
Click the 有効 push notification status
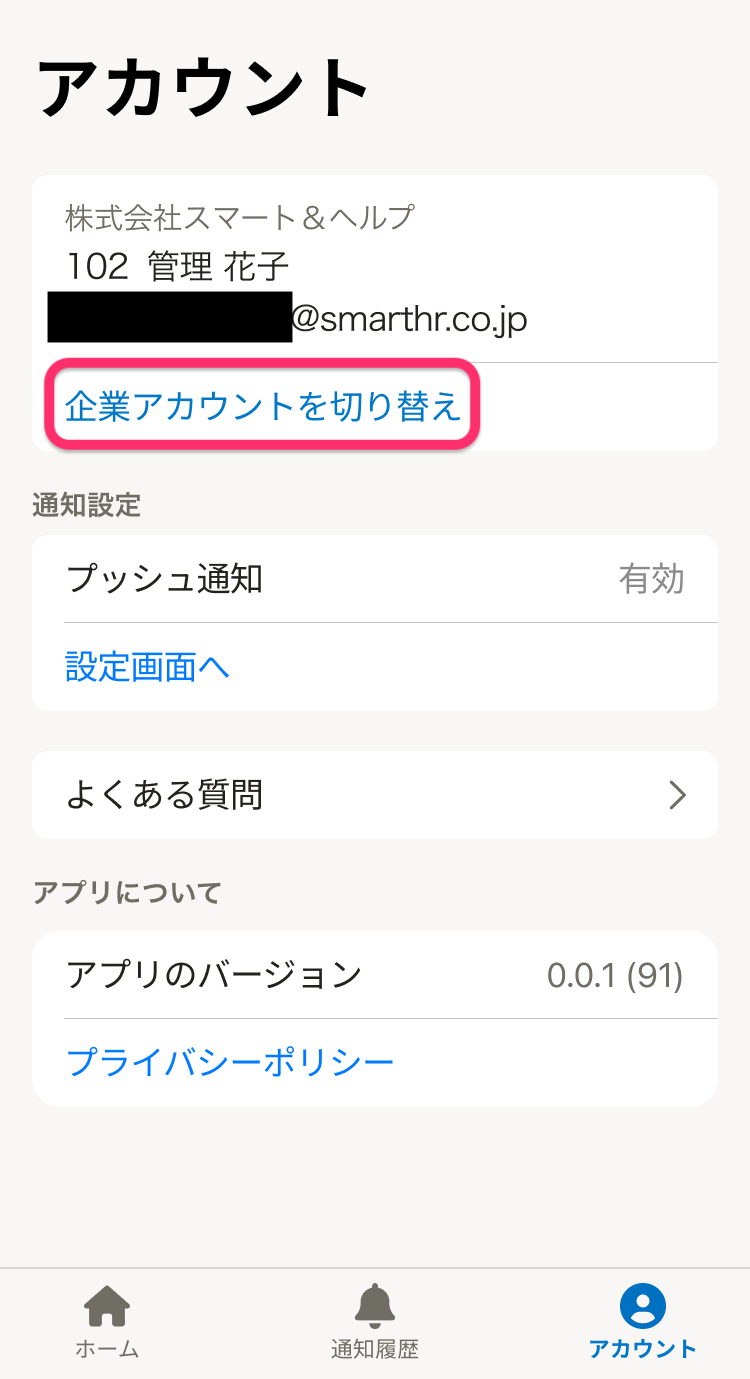pyautogui.click(x=651, y=579)
